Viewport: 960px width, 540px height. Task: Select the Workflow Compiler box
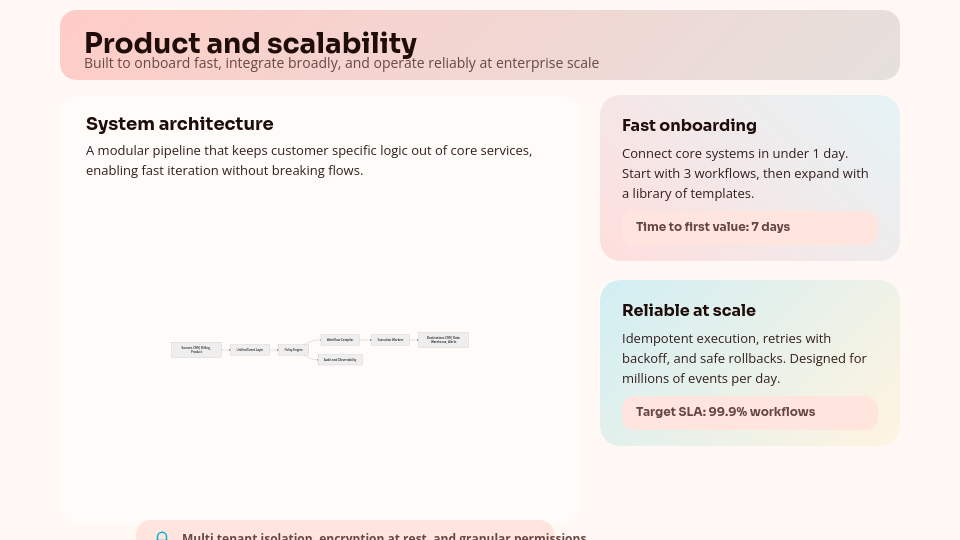tap(340, 340)
